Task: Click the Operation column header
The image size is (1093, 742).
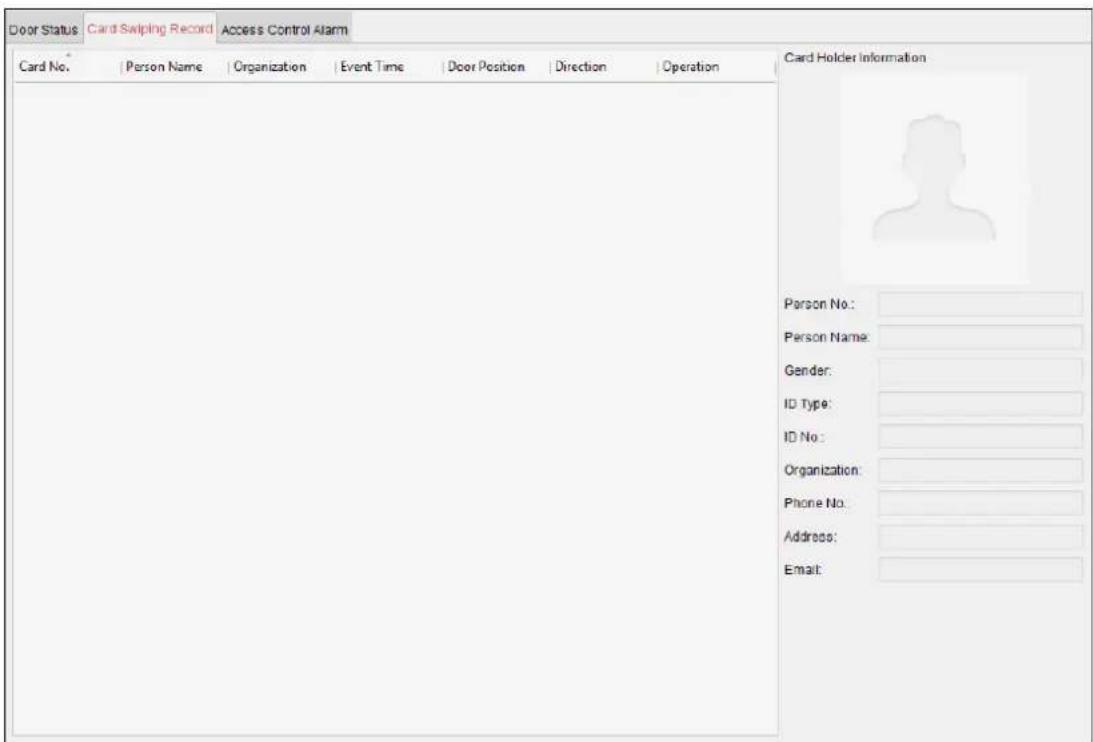Action: (716, 67)
